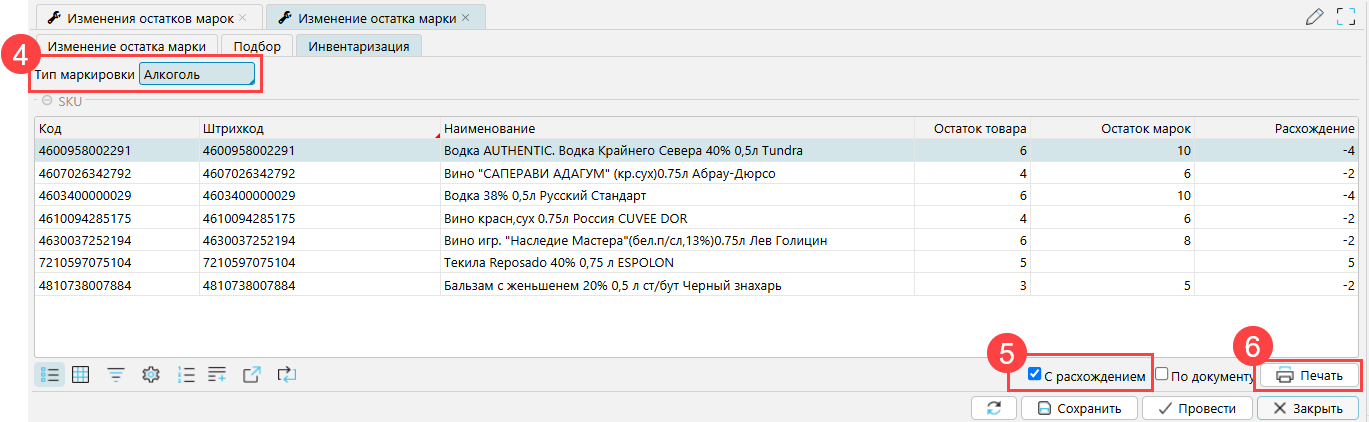Click the pencil edit icon at top right
The image size is (1369, 422).
[1315, 16]
